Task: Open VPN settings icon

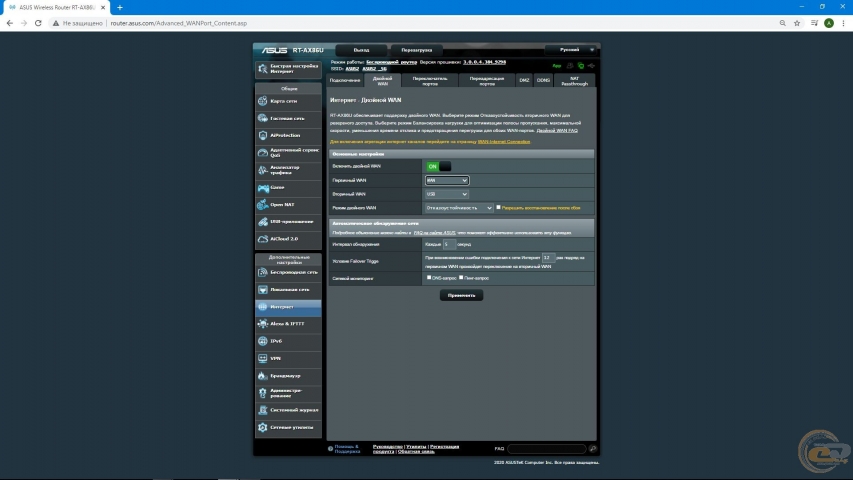Action: pos(263,358)
